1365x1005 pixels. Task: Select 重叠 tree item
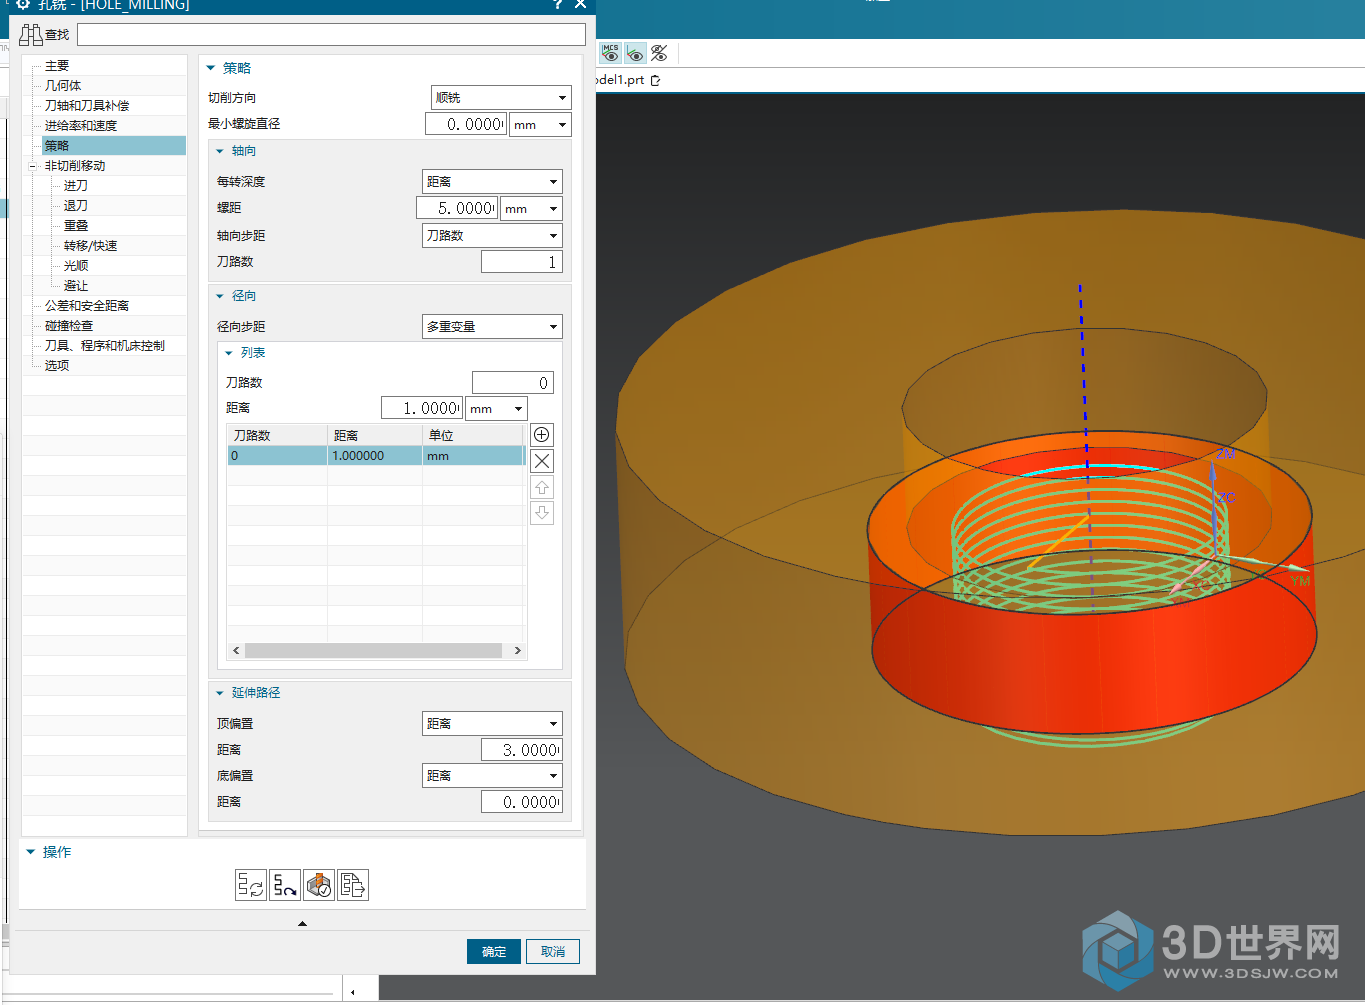[76, 225]
